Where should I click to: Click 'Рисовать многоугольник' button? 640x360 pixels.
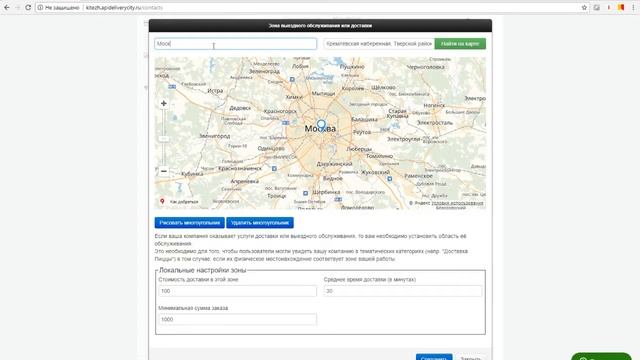tap(189, 223)
